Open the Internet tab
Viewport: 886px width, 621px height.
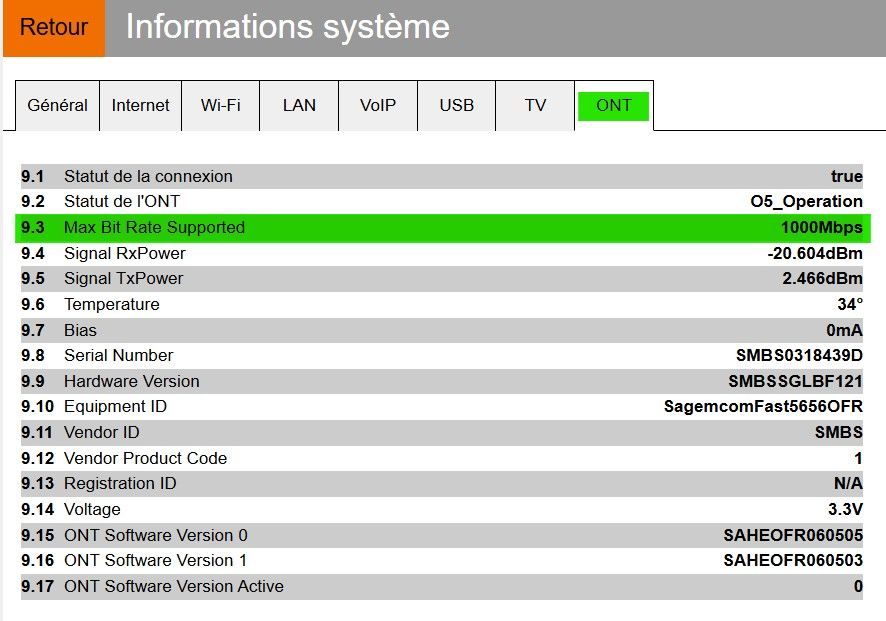[140, 105]
